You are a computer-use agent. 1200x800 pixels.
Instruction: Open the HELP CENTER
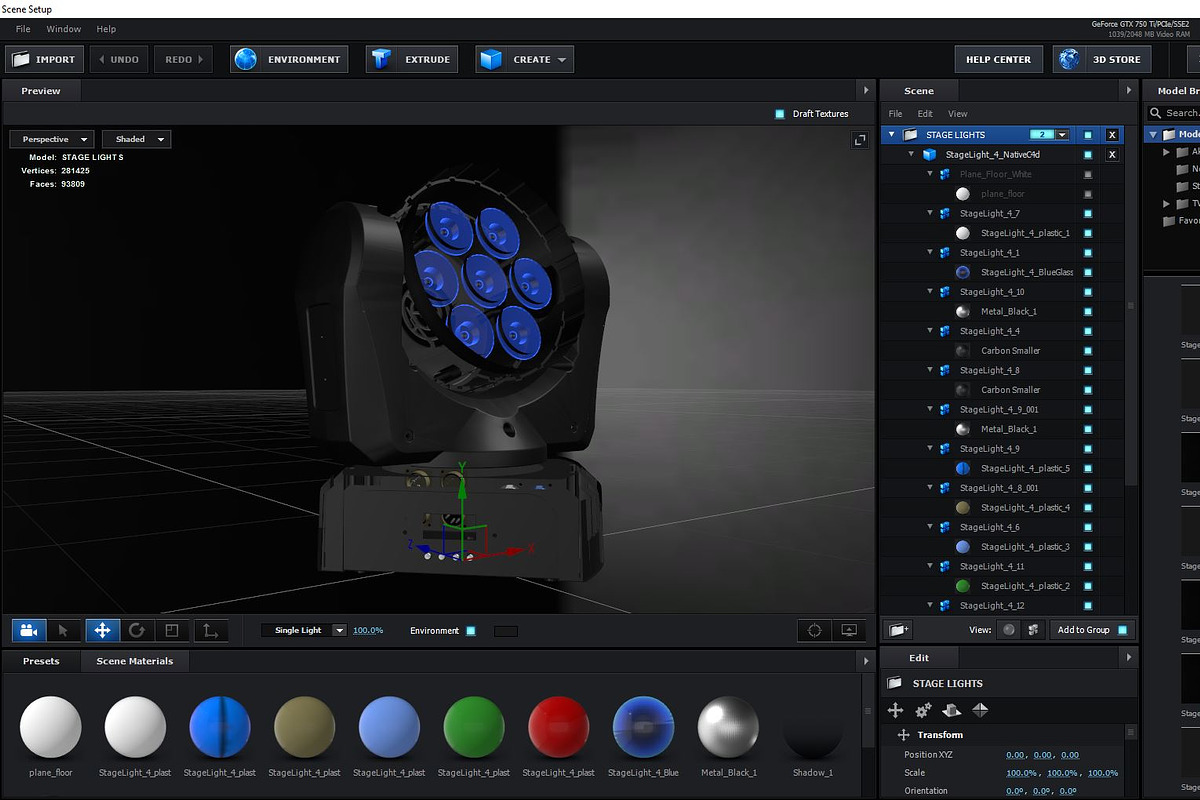point(999,59)
